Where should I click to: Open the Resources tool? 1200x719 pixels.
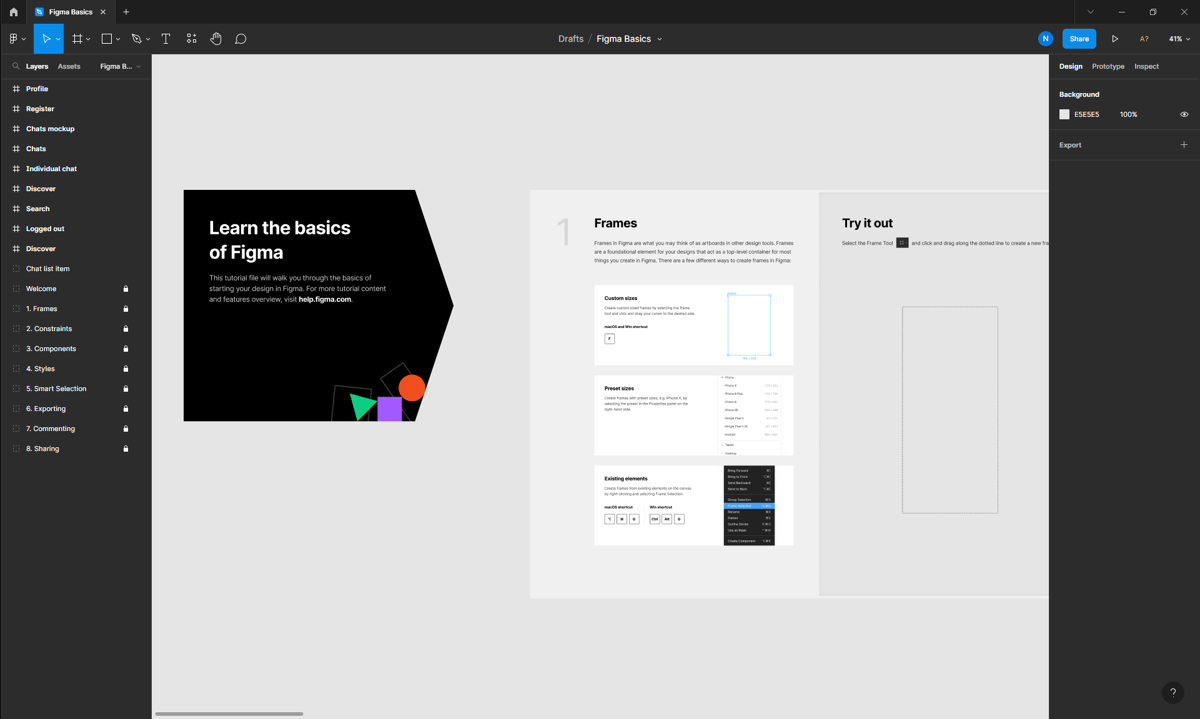[x=191, y=39]
